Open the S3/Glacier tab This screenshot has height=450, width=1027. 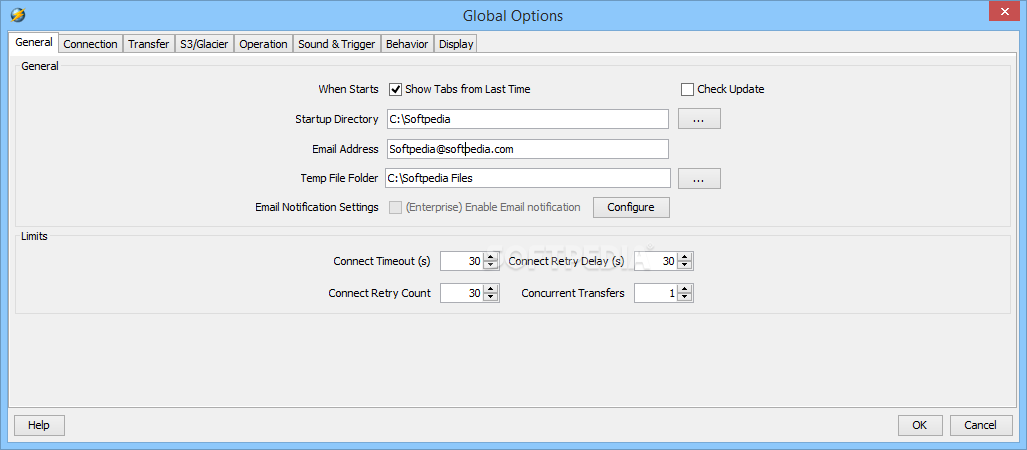pos(204,44)
